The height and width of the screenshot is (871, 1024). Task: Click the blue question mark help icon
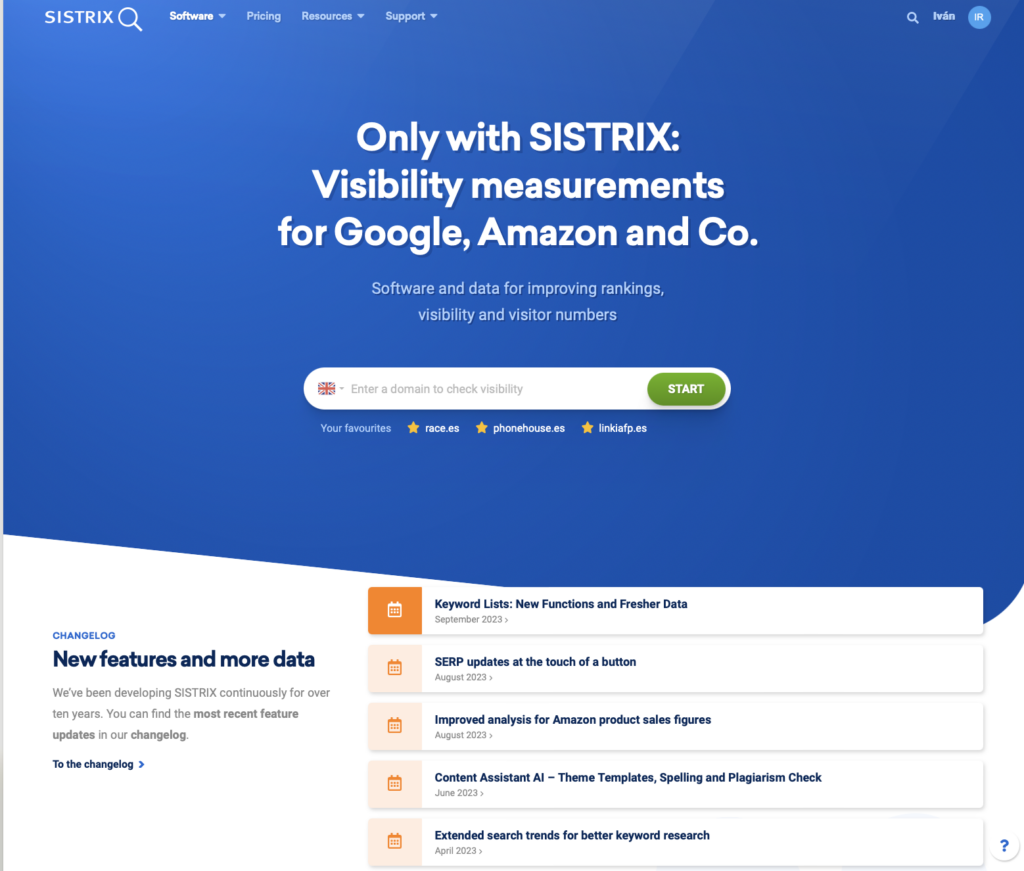[x=1004, y=846]
